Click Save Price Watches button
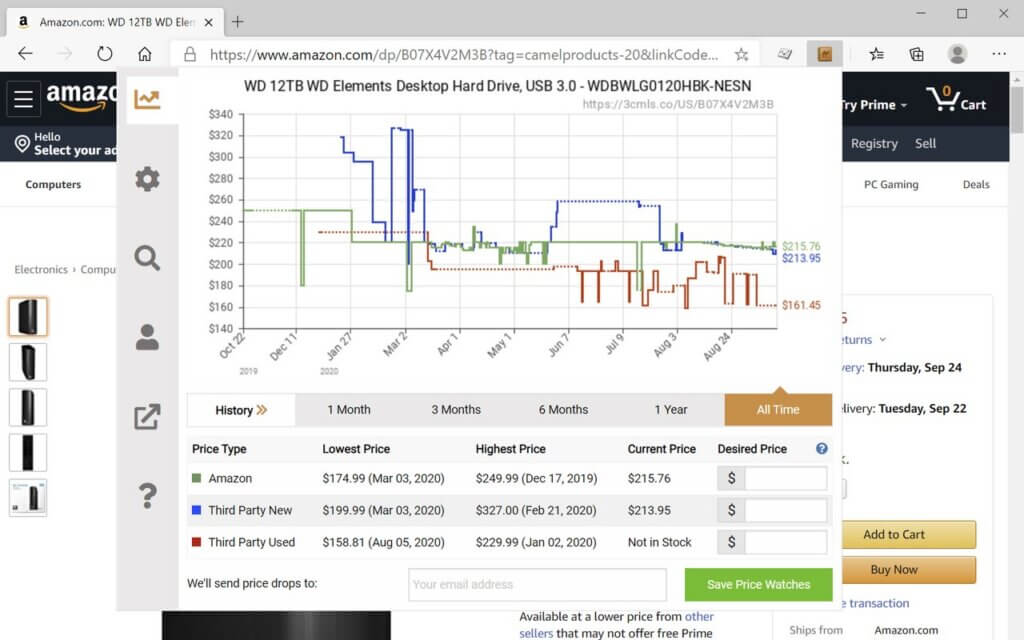This screenshot has height=640, width=1024. pyautogui.click(x=758, y=584)
